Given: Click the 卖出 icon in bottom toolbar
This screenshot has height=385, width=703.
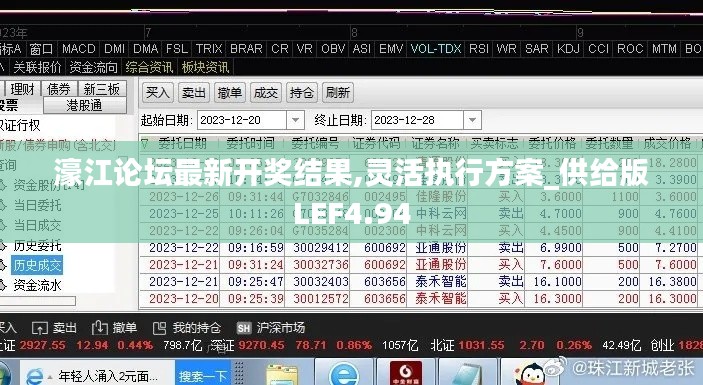Looking at the screenshot, I should coord(39,329).
